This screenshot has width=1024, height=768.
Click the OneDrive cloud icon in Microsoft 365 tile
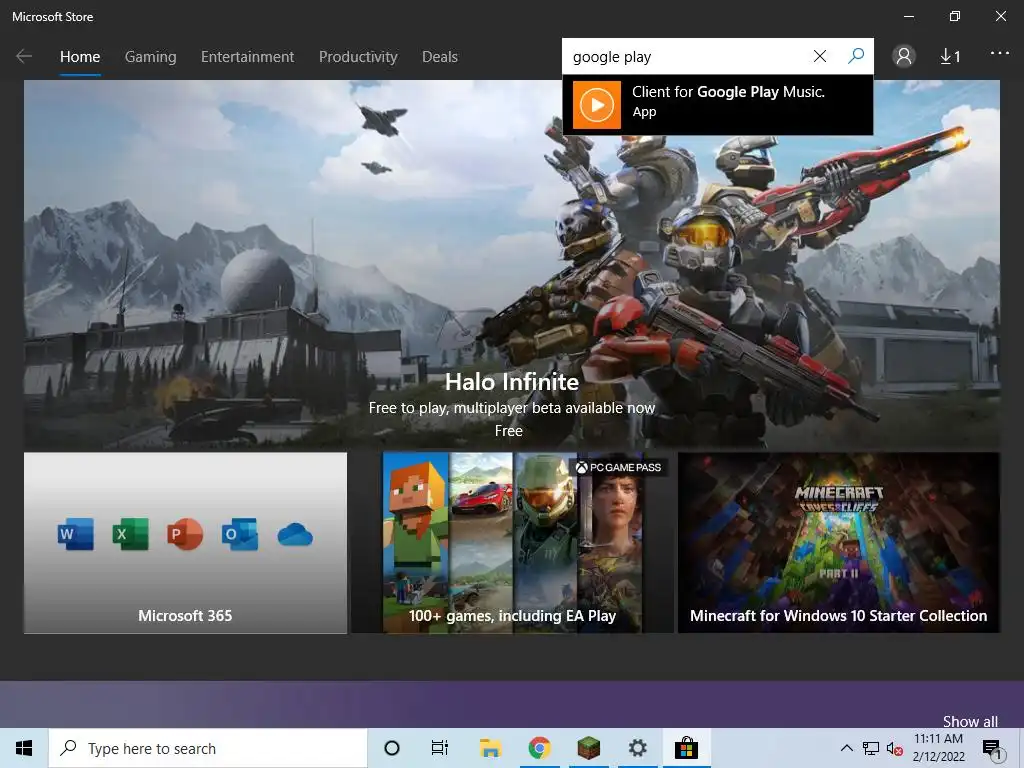[295, 535]
